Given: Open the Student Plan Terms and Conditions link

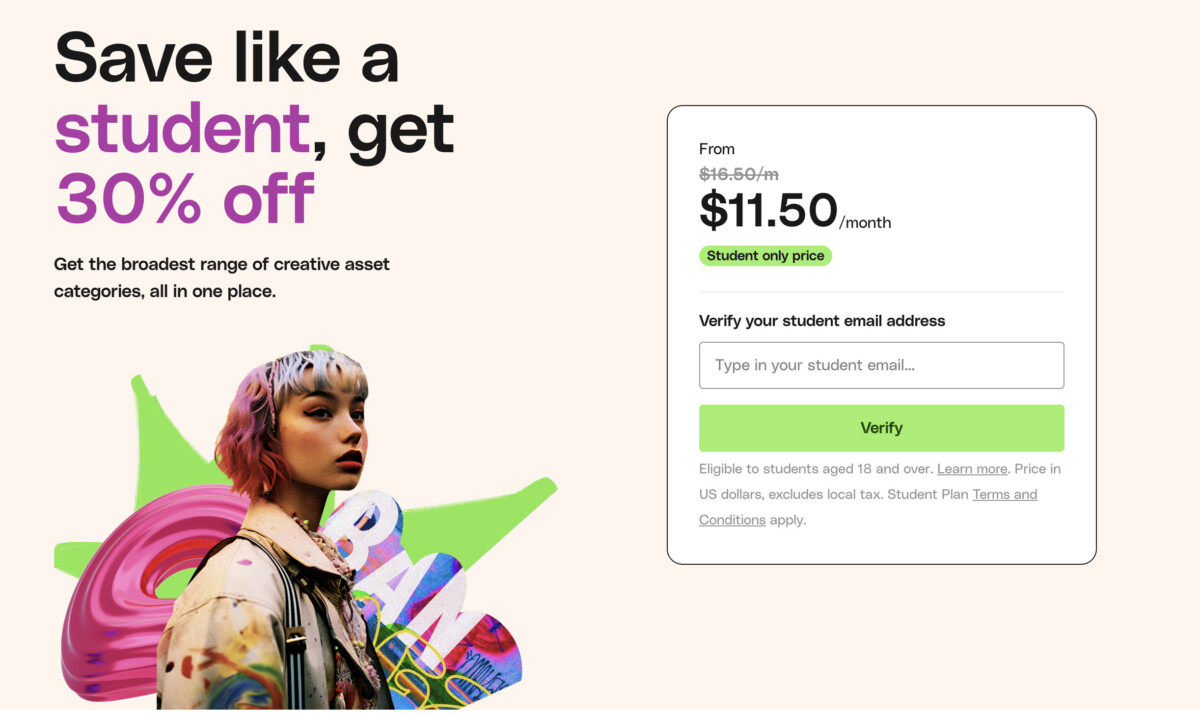Looking at the screenshot, I should click(1004, 495).
